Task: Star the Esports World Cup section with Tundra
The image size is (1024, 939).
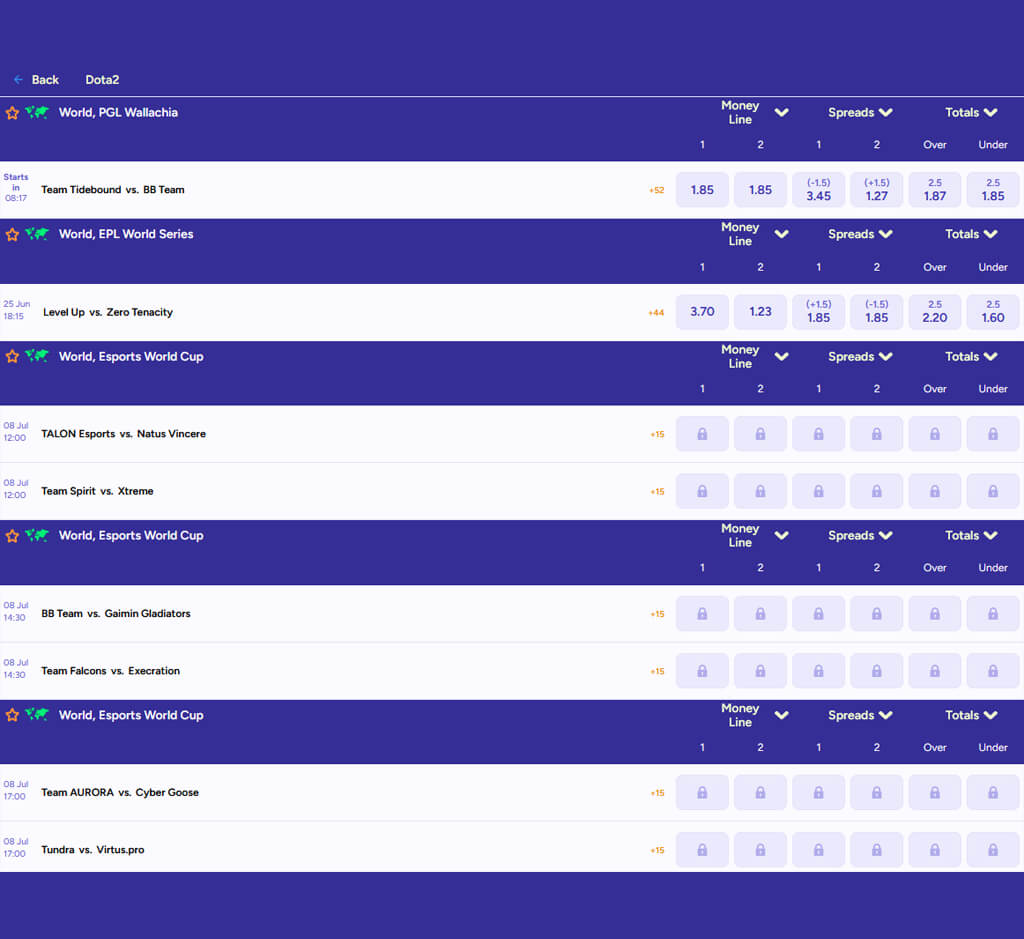Action: coord(12,715)
